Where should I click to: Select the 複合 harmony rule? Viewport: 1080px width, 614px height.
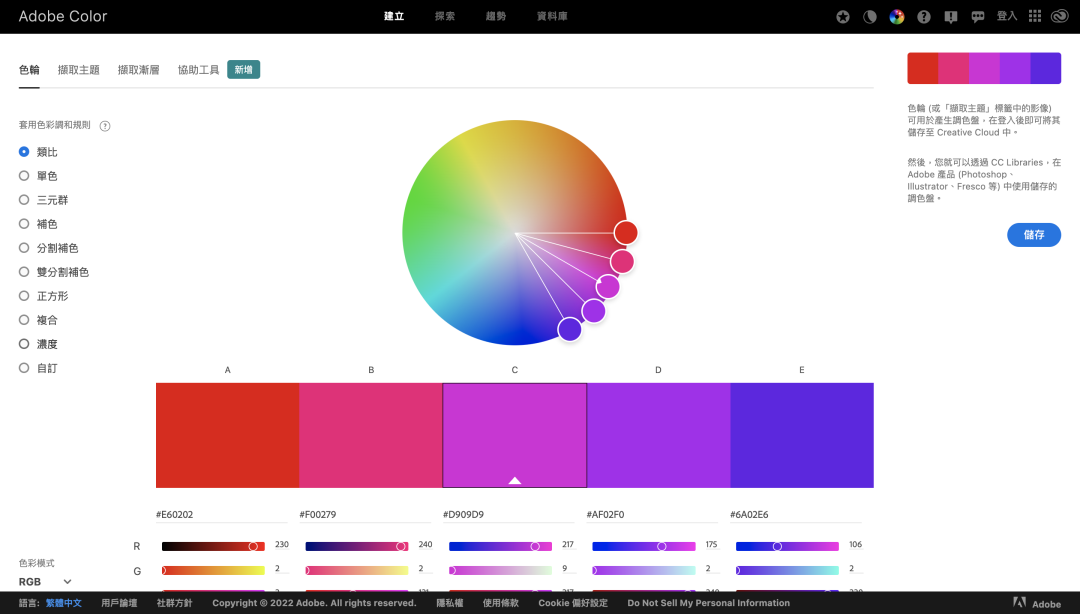tap(39, 320)
